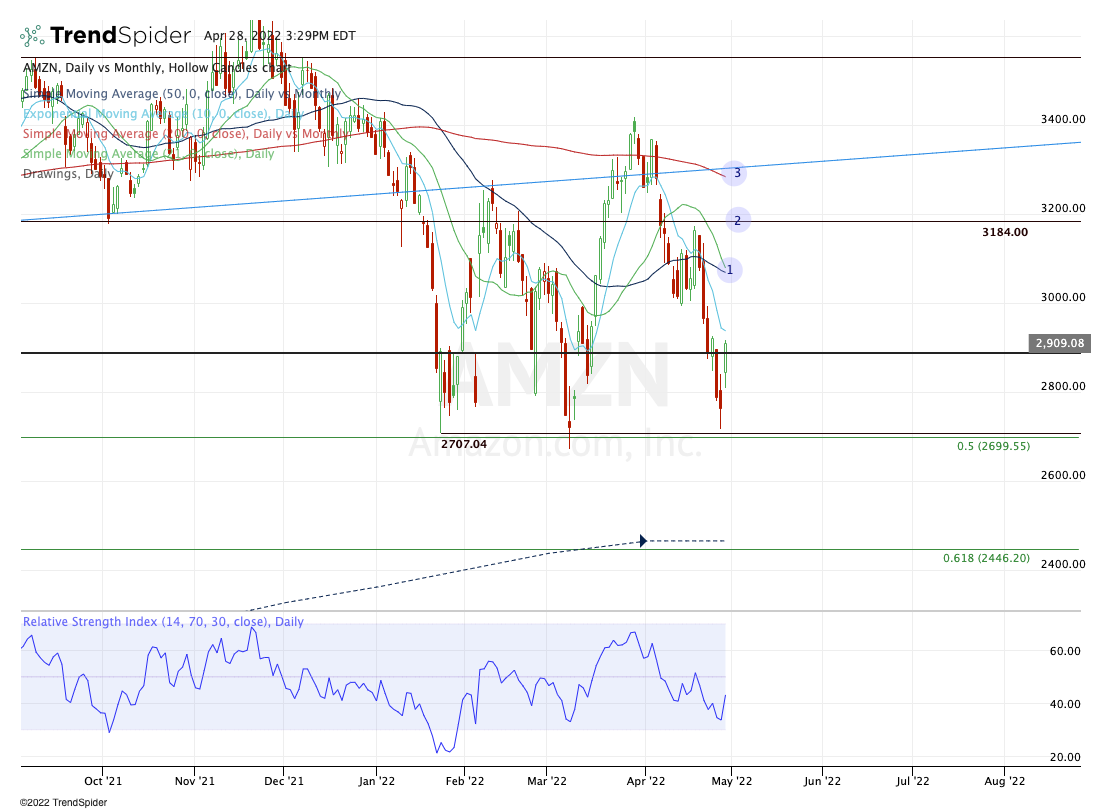Image resolution: width=1111 pixels, height=812 pixels.
Task: Click the circled marker labeled 1
Action: tap(730, 270)
